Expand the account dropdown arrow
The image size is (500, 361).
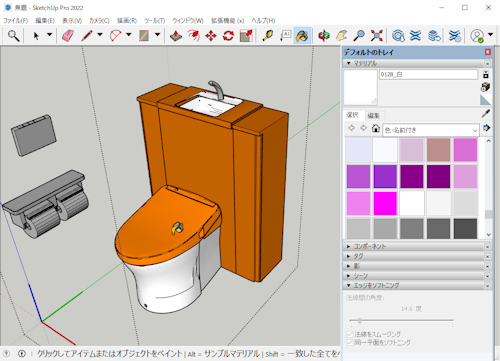click(x=490, y=35)
